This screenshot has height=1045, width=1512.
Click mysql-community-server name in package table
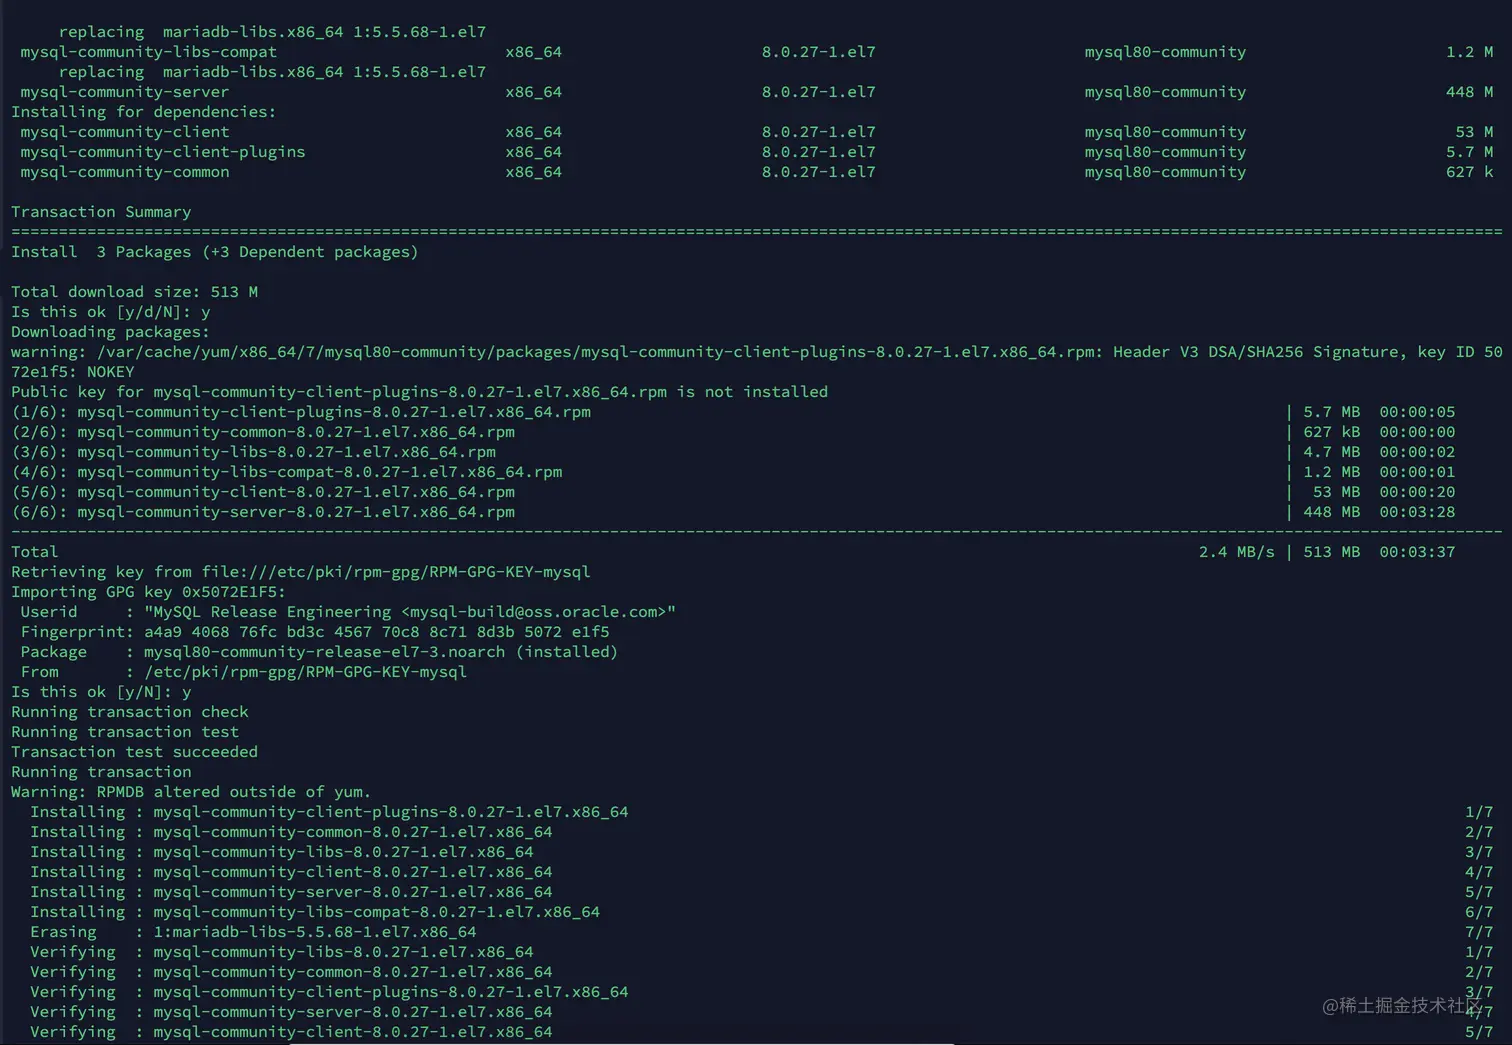pyautogui.click(x=124, y=92)
